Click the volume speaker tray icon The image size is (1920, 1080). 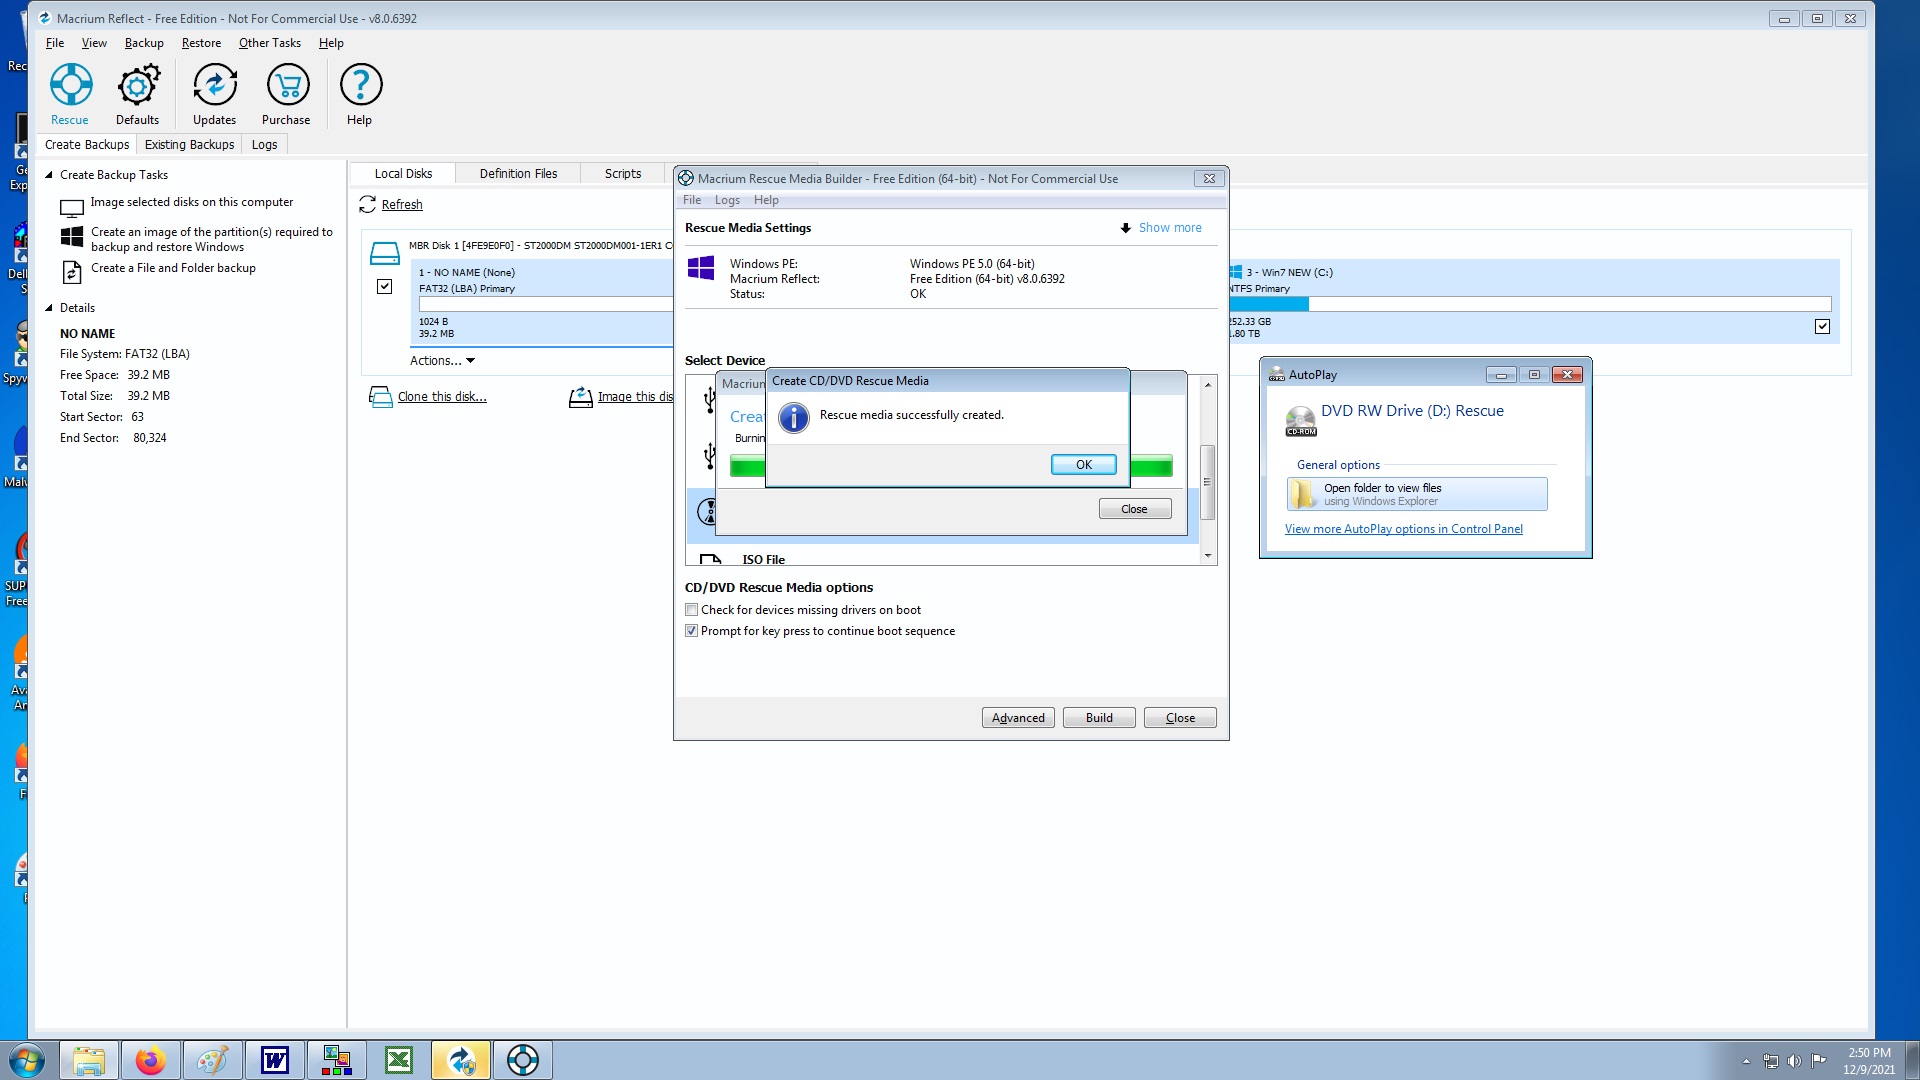[1794, 1061]
